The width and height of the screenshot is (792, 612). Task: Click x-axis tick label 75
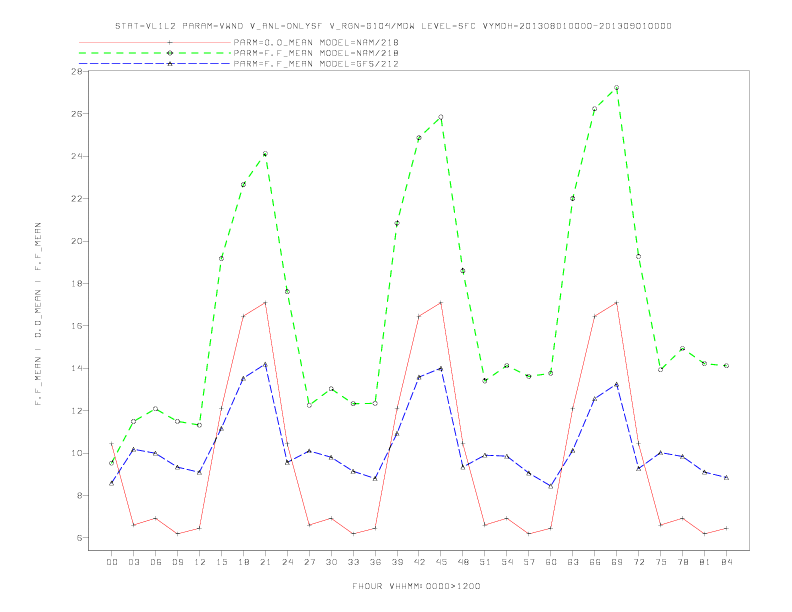(x=661, y=562)
